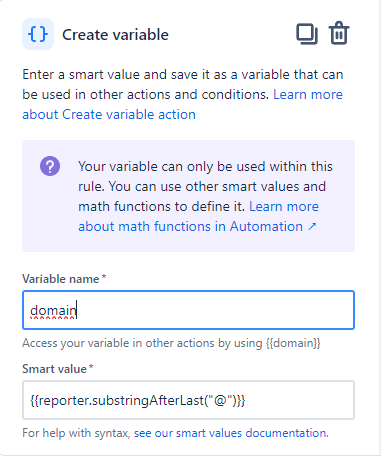381x456 pixels.
Task: Focus the Variable name field containing domain
Action: tap(188, 310)
